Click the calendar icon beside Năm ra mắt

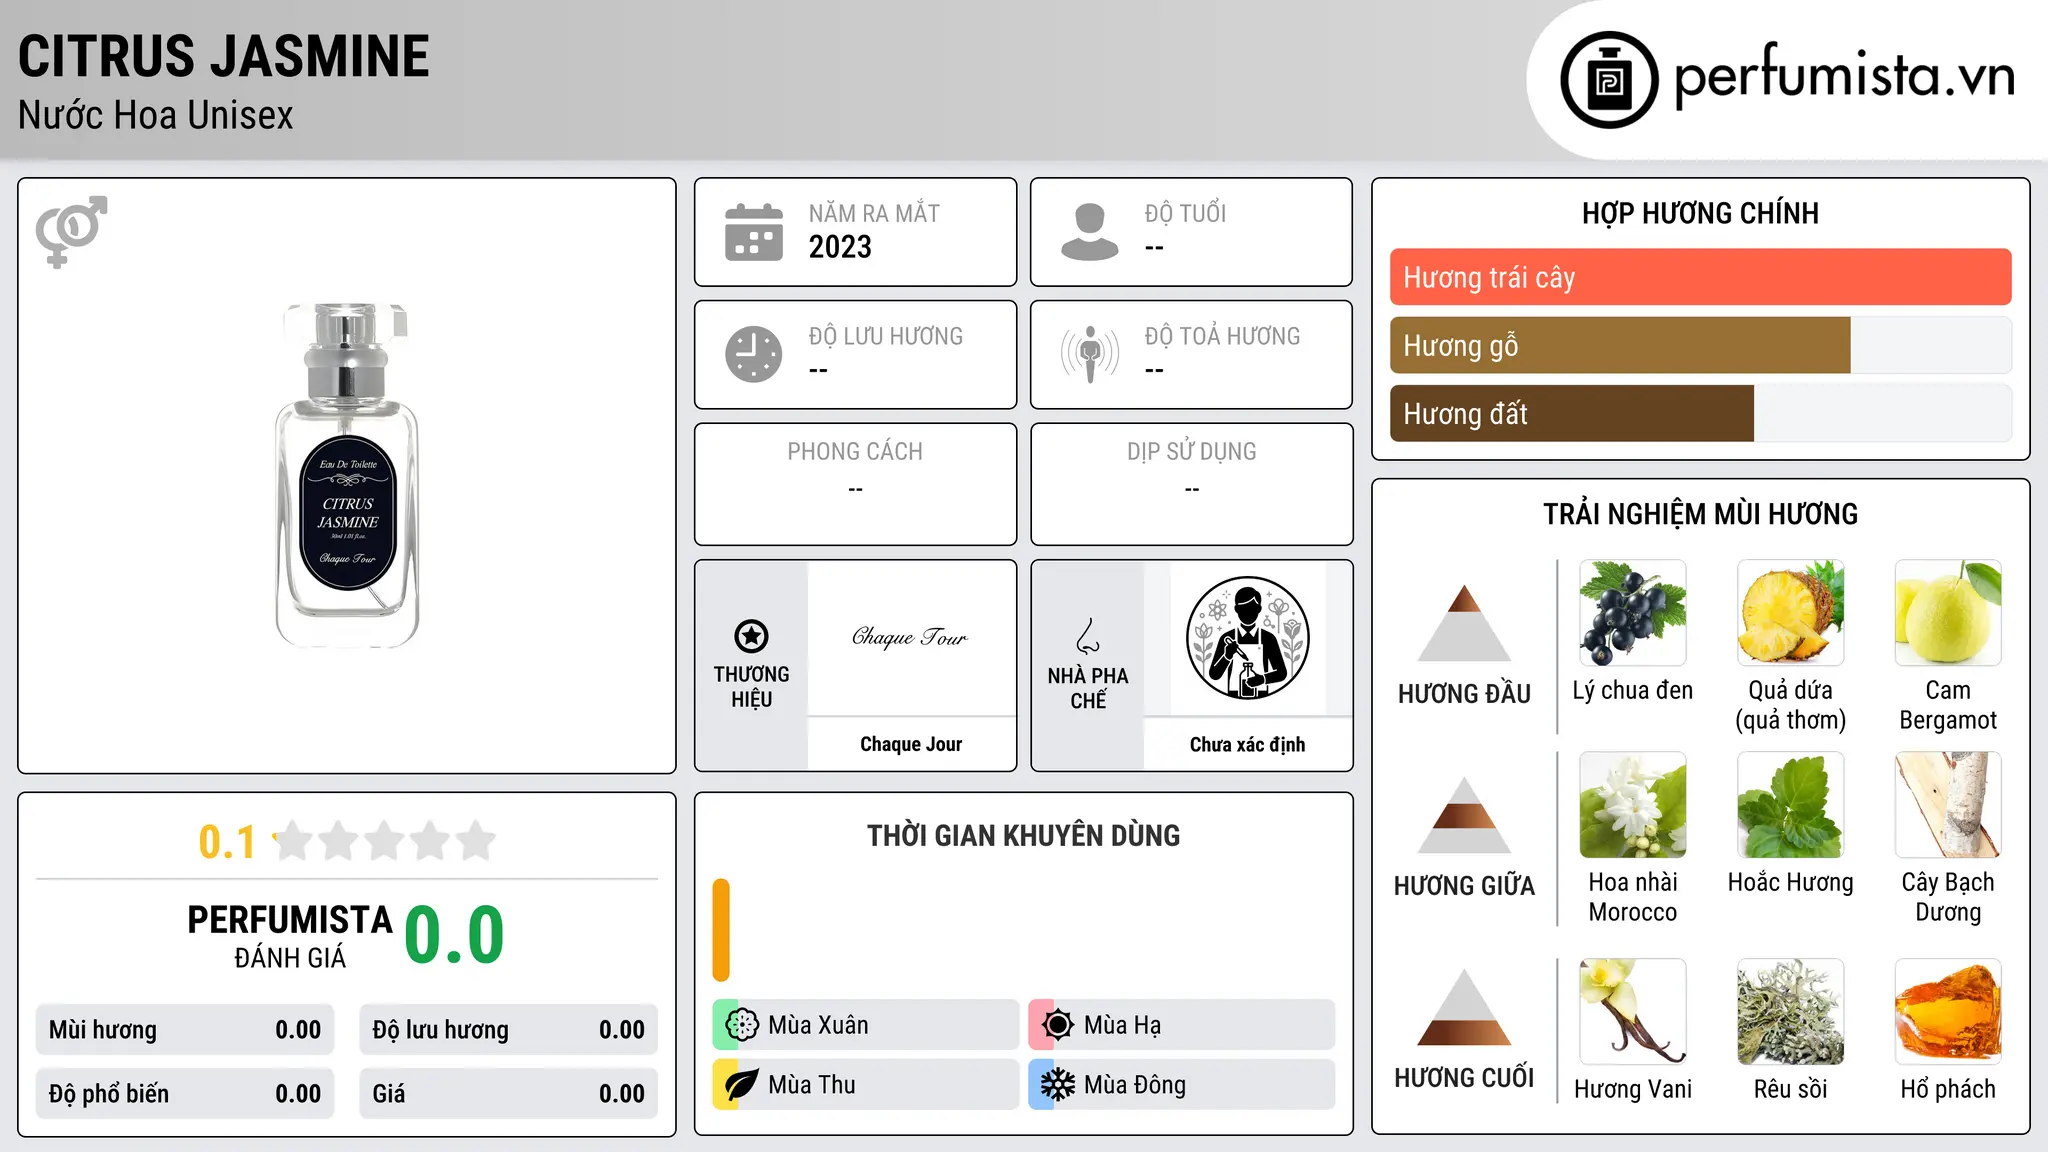754,232
